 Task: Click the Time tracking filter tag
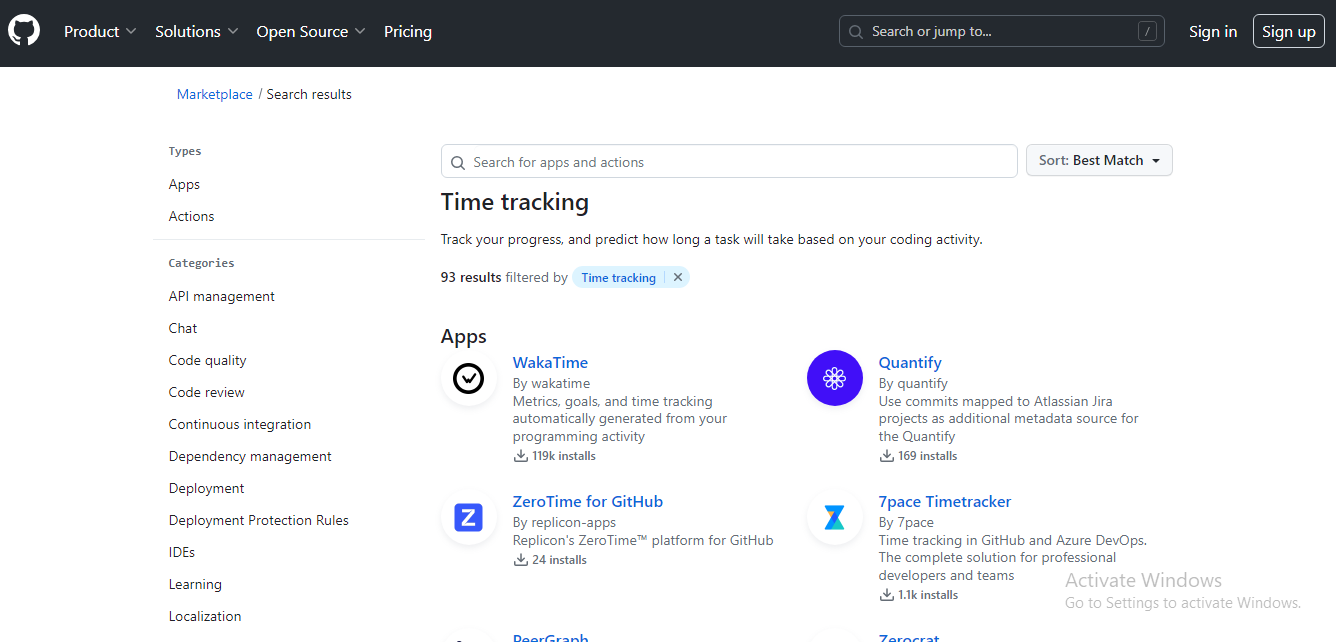point(619,278)
